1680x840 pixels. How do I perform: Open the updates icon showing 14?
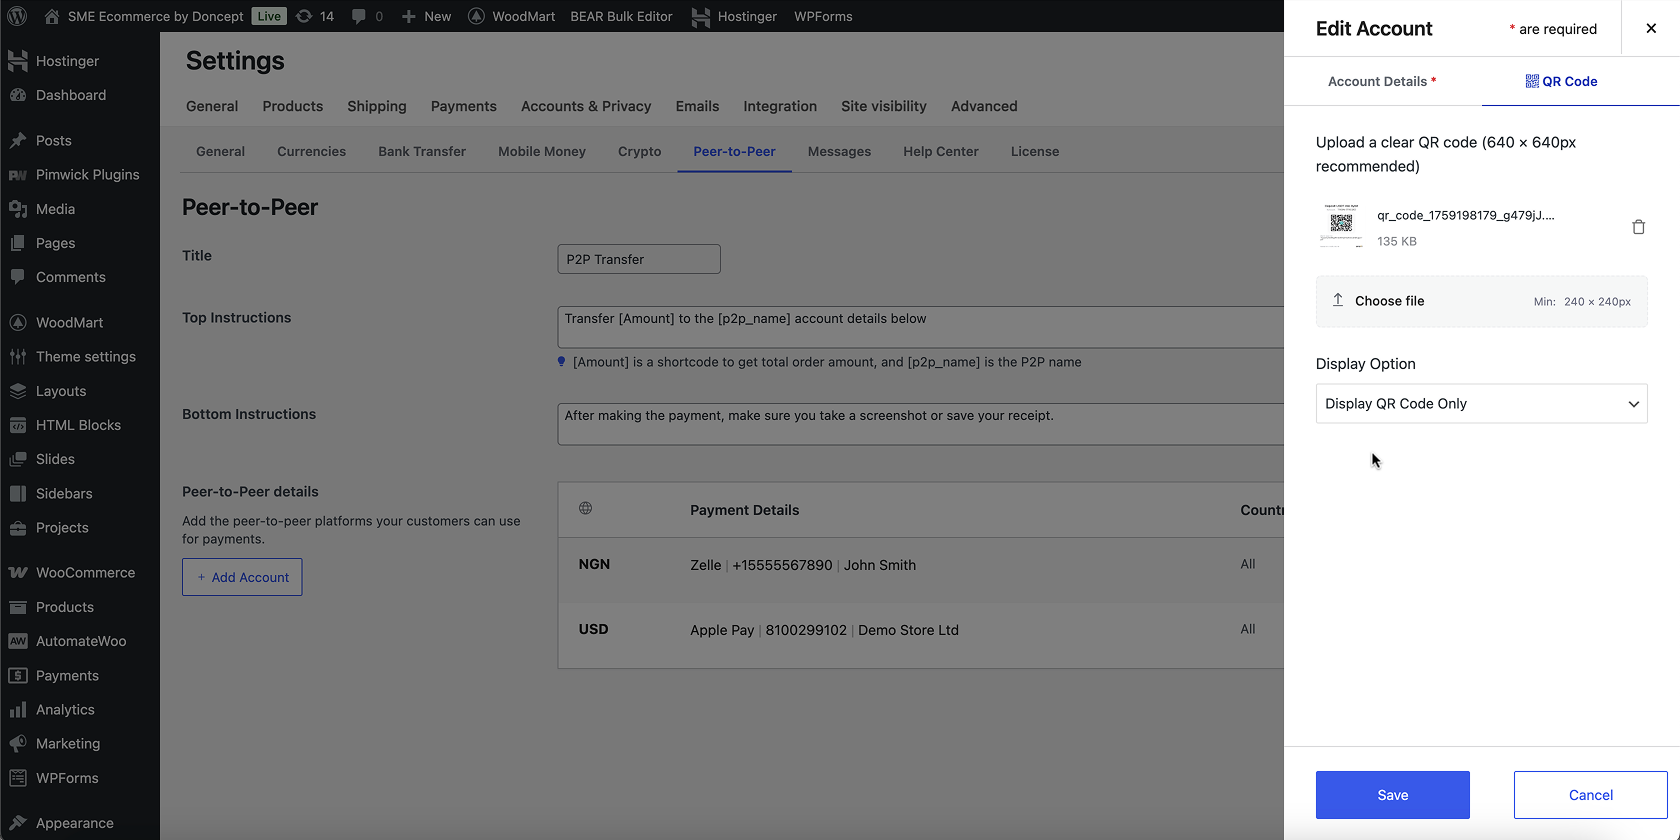click(315, 16)
